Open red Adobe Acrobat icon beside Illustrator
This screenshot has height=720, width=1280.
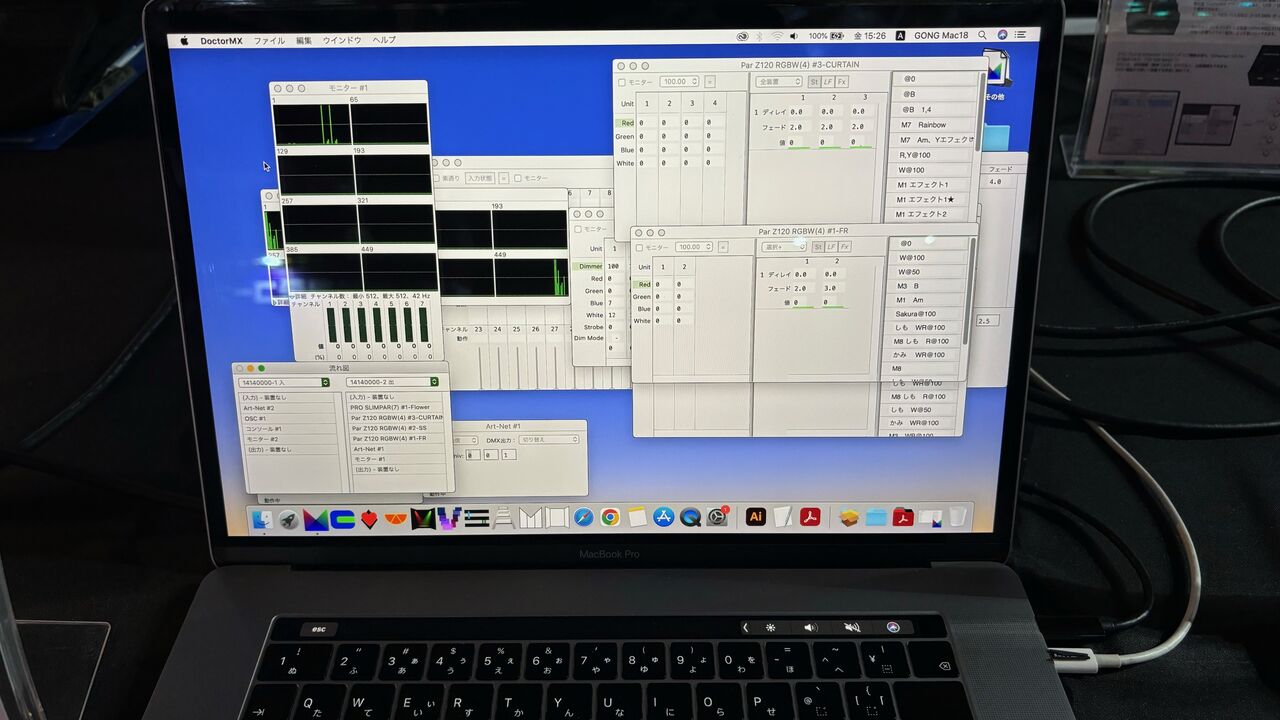coord(809,517)
